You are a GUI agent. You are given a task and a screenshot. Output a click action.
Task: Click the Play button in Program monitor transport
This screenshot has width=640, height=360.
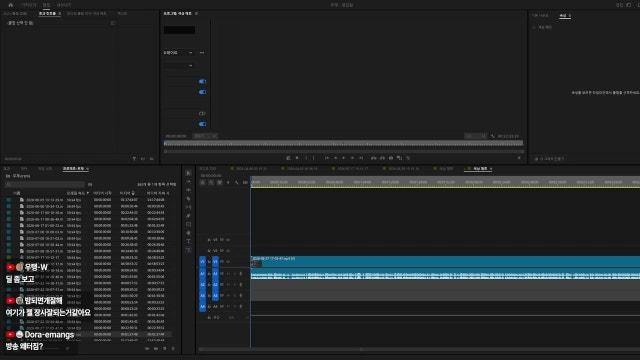344,158
